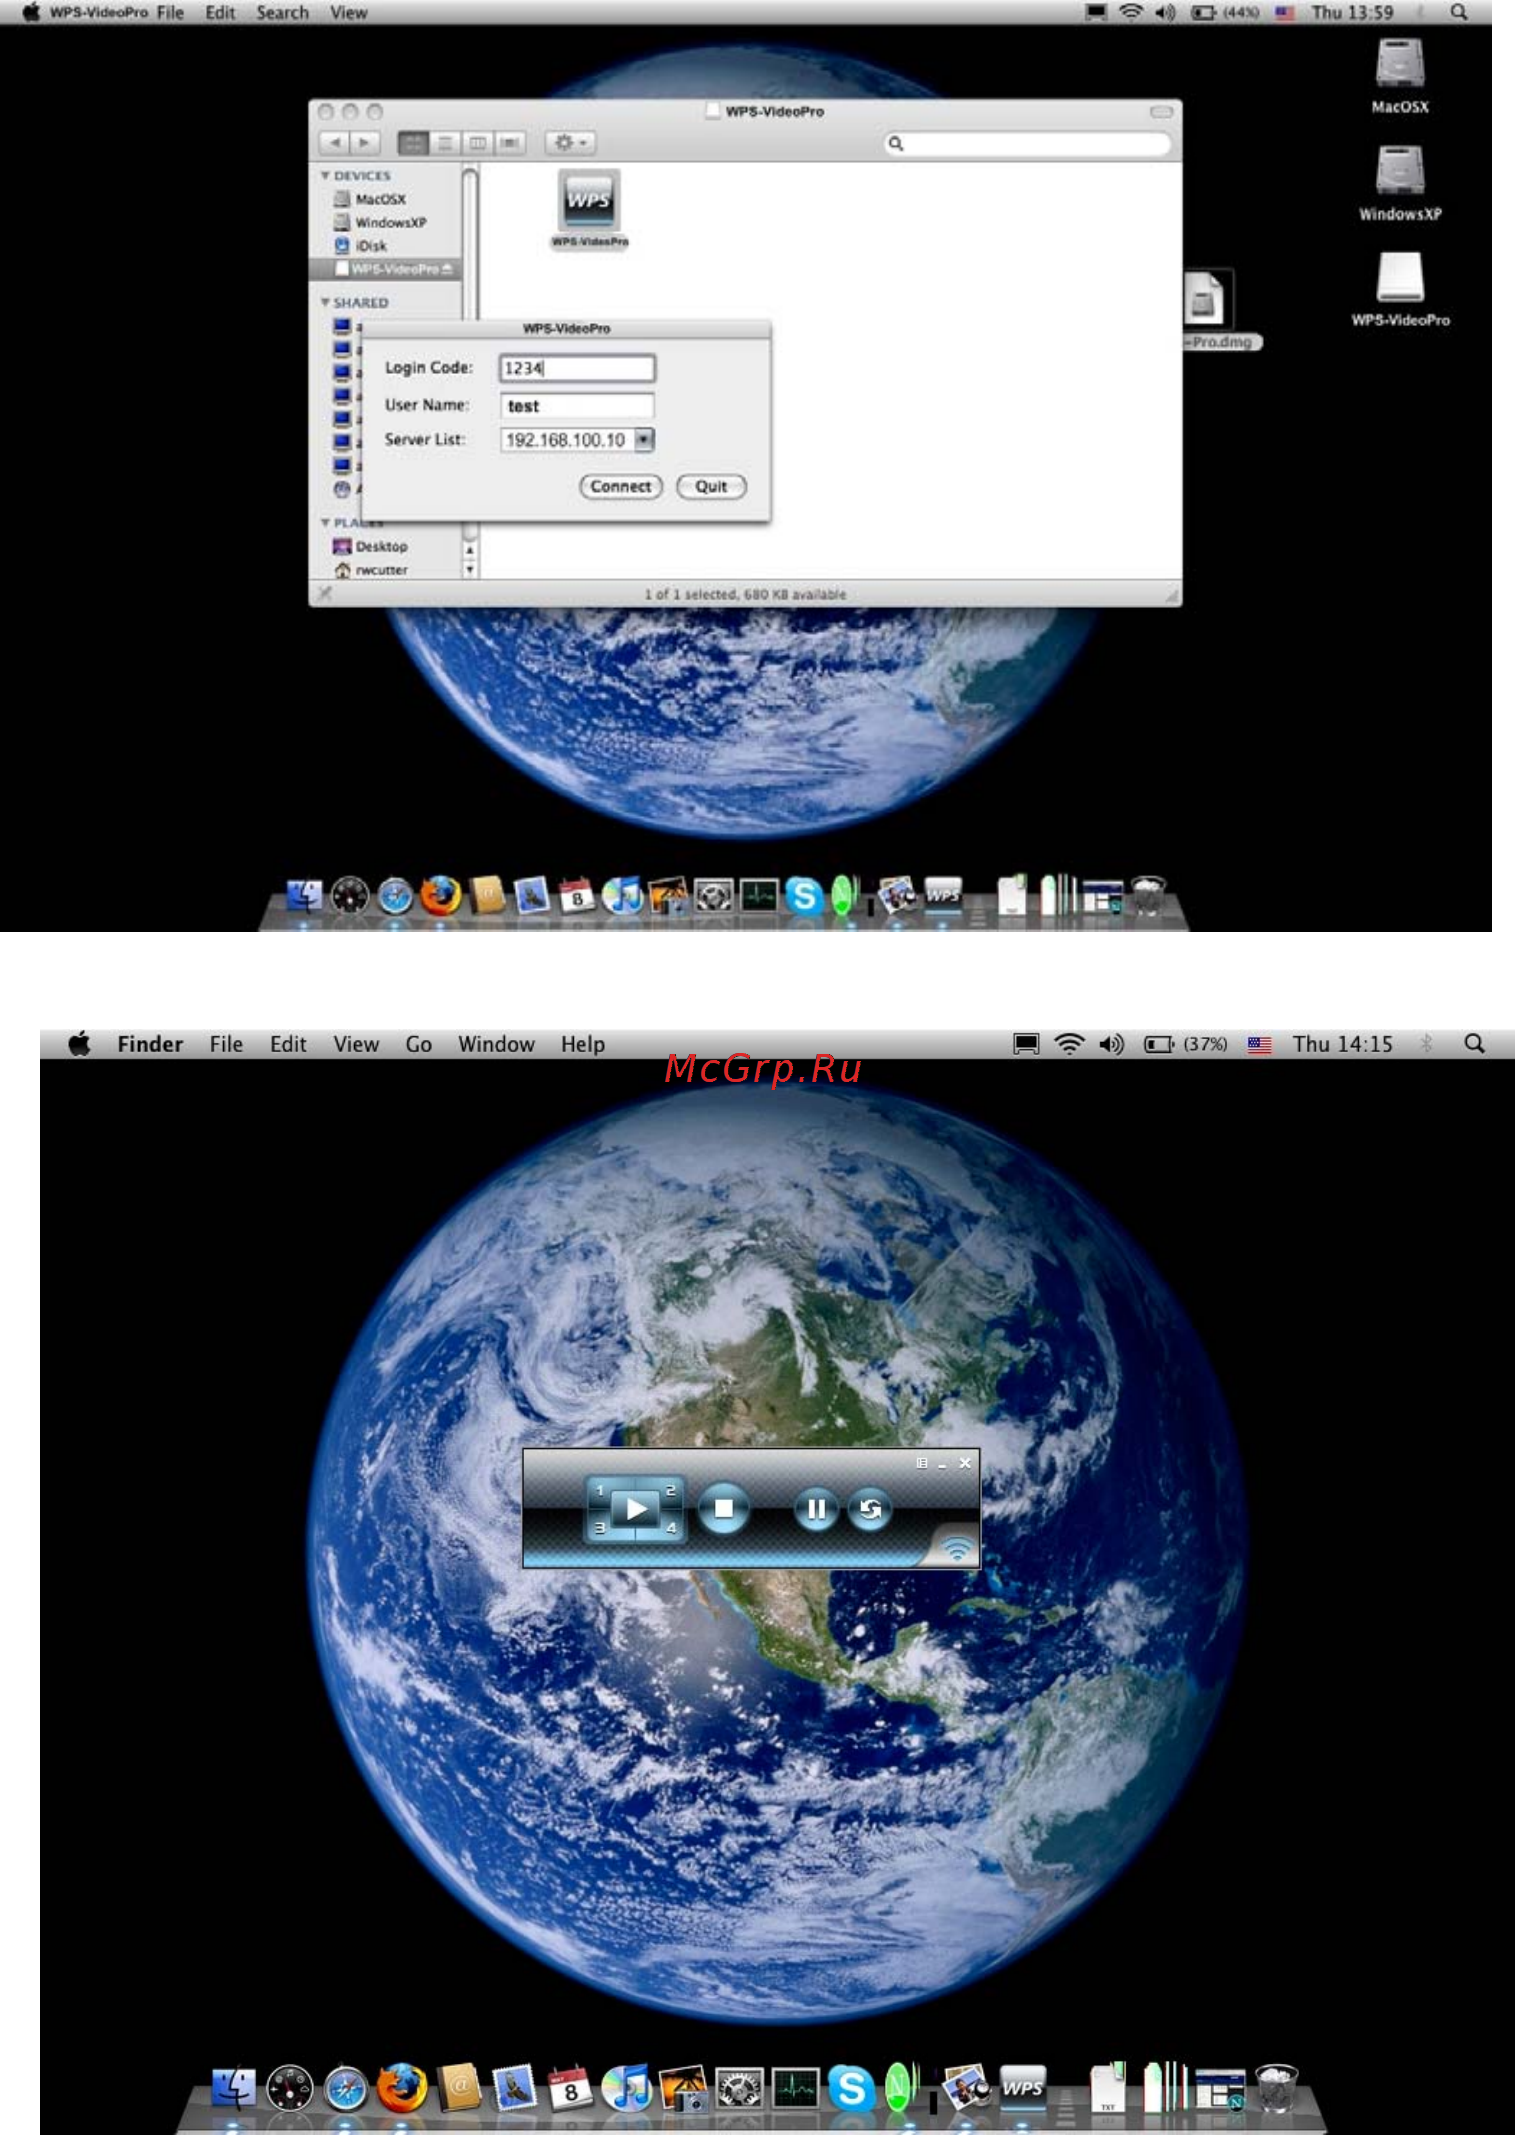
Task: Open Skype from the lower screenshot's dock
Action: click(852, 2088)
